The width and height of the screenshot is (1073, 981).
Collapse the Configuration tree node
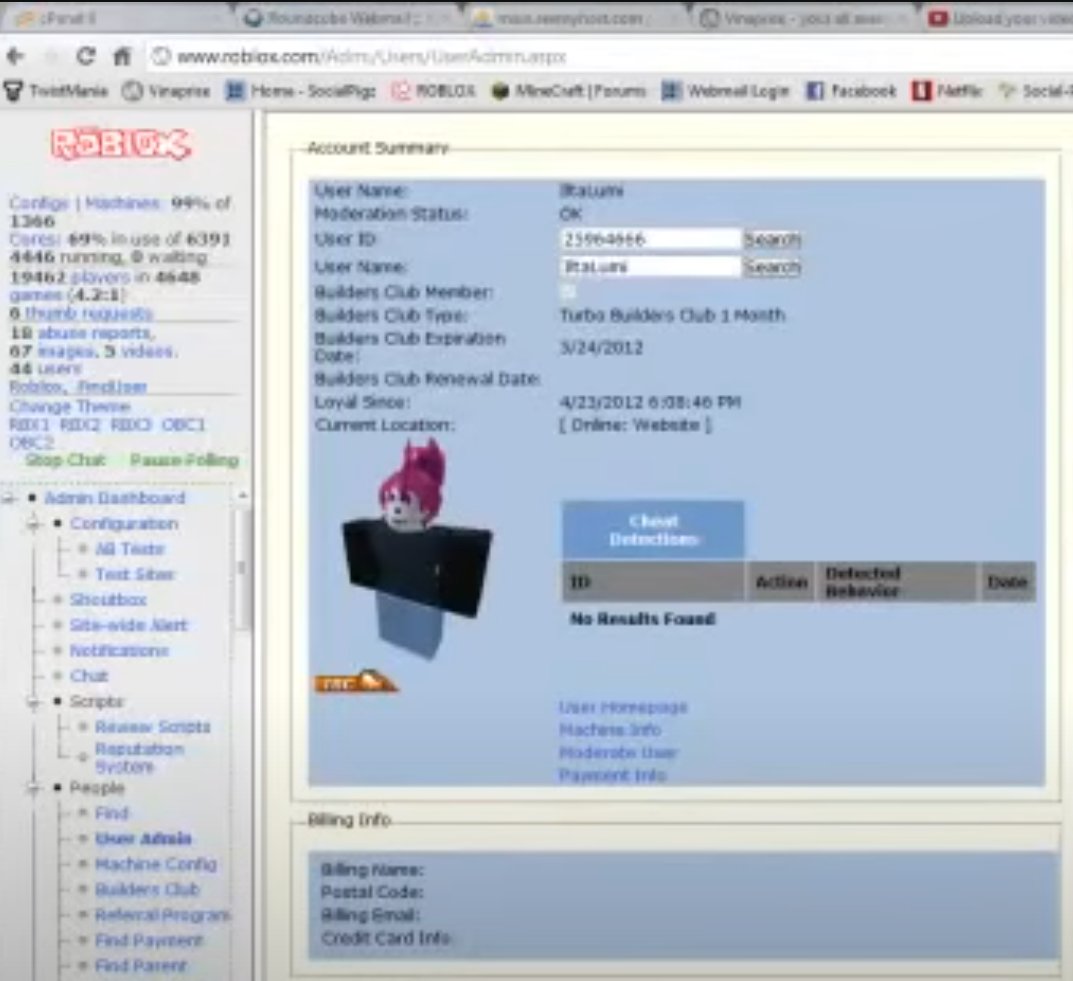click(x=34, y=524)
